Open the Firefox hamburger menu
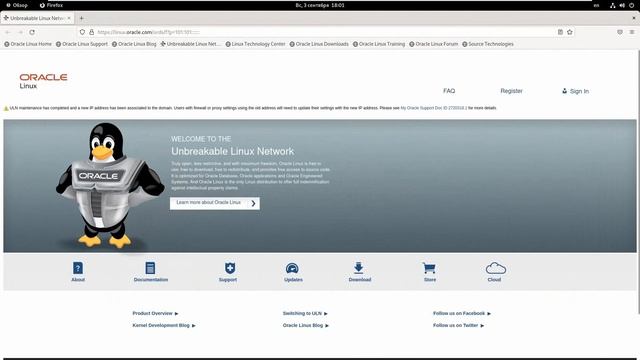The height and width of the screenshot is (360, 640). pyautogui.click(x=632, y=32)
